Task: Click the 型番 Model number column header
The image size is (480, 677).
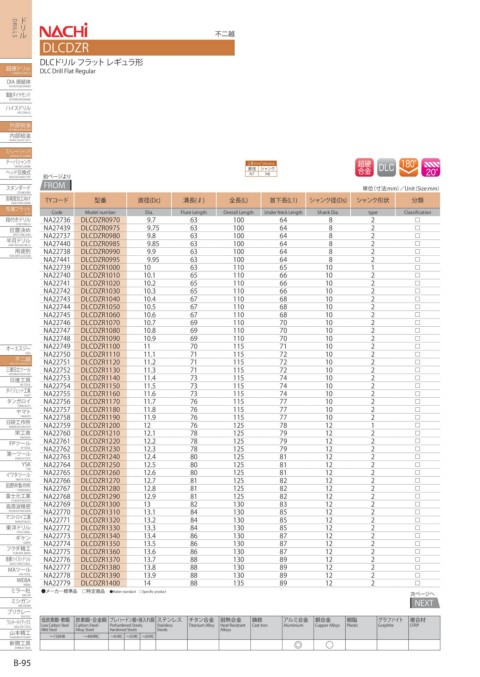Action: [100, 204]
